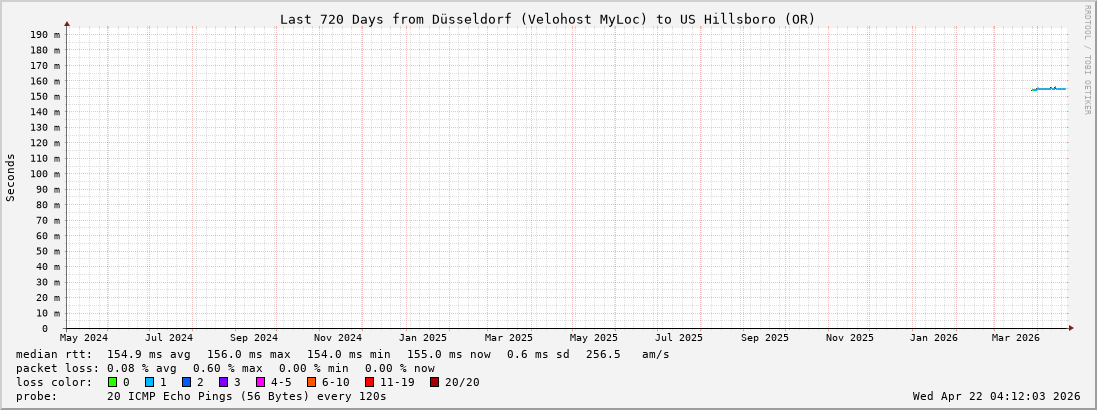Click the 100 m y-axis label

pos(44,174)
